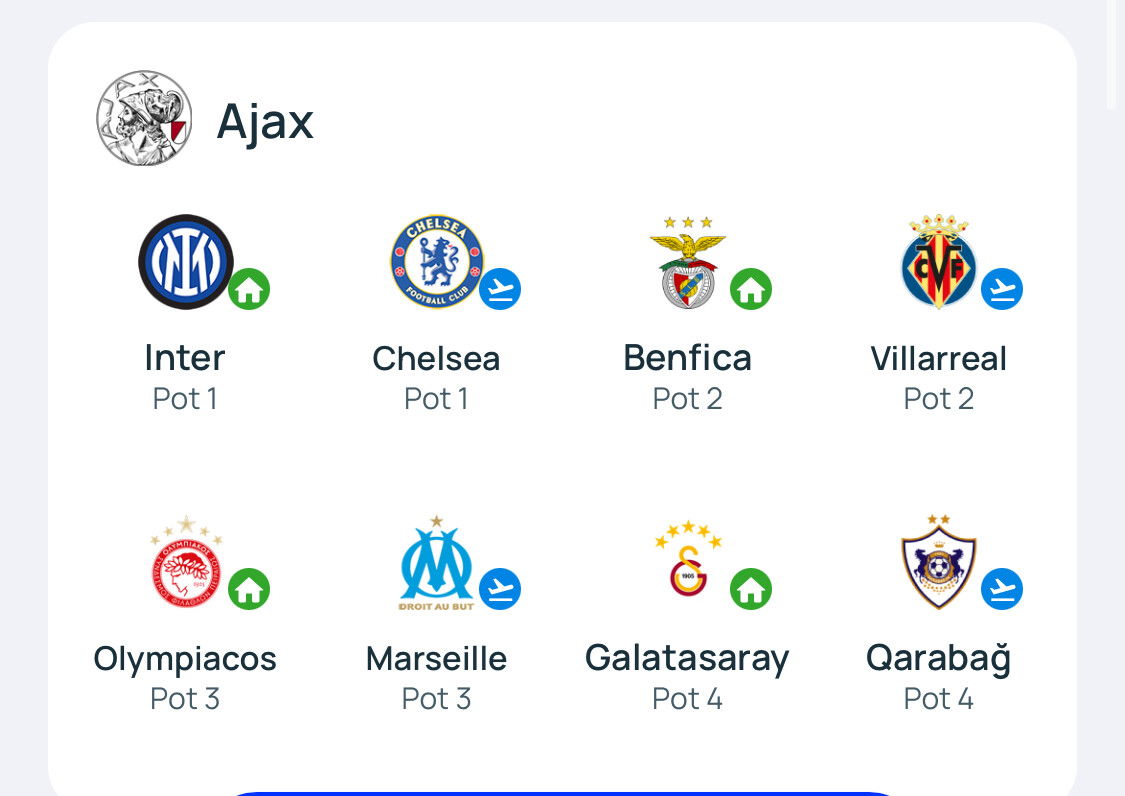Open the Inter club logo
1125x796 pixels.
click(x=186, y=262)
